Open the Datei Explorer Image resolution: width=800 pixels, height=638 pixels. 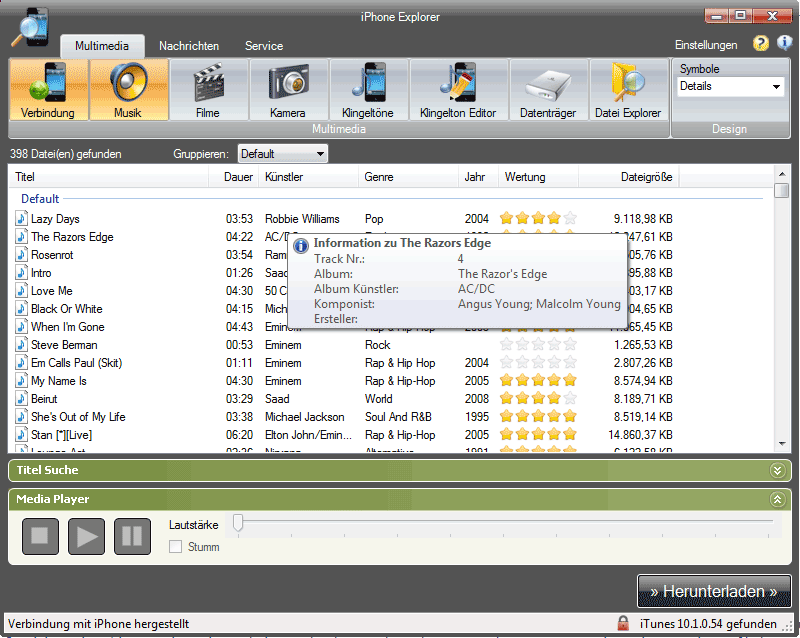point(629,90)
